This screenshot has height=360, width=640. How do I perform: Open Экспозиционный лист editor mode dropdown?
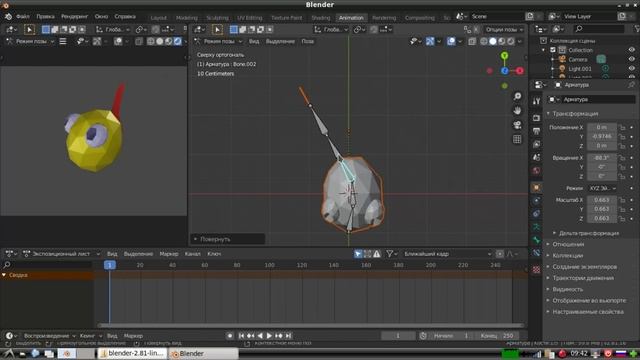pyautogui.click(x=61, y=254)
